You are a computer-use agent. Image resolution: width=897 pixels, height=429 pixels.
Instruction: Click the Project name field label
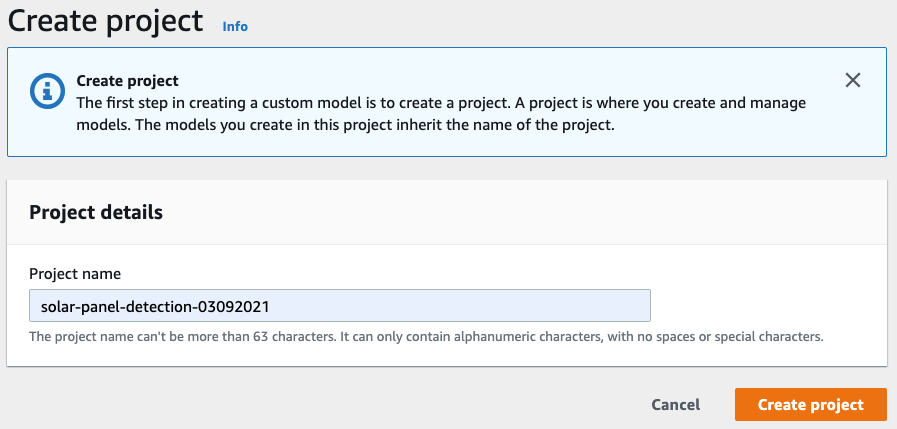click(x=75, y=274)
